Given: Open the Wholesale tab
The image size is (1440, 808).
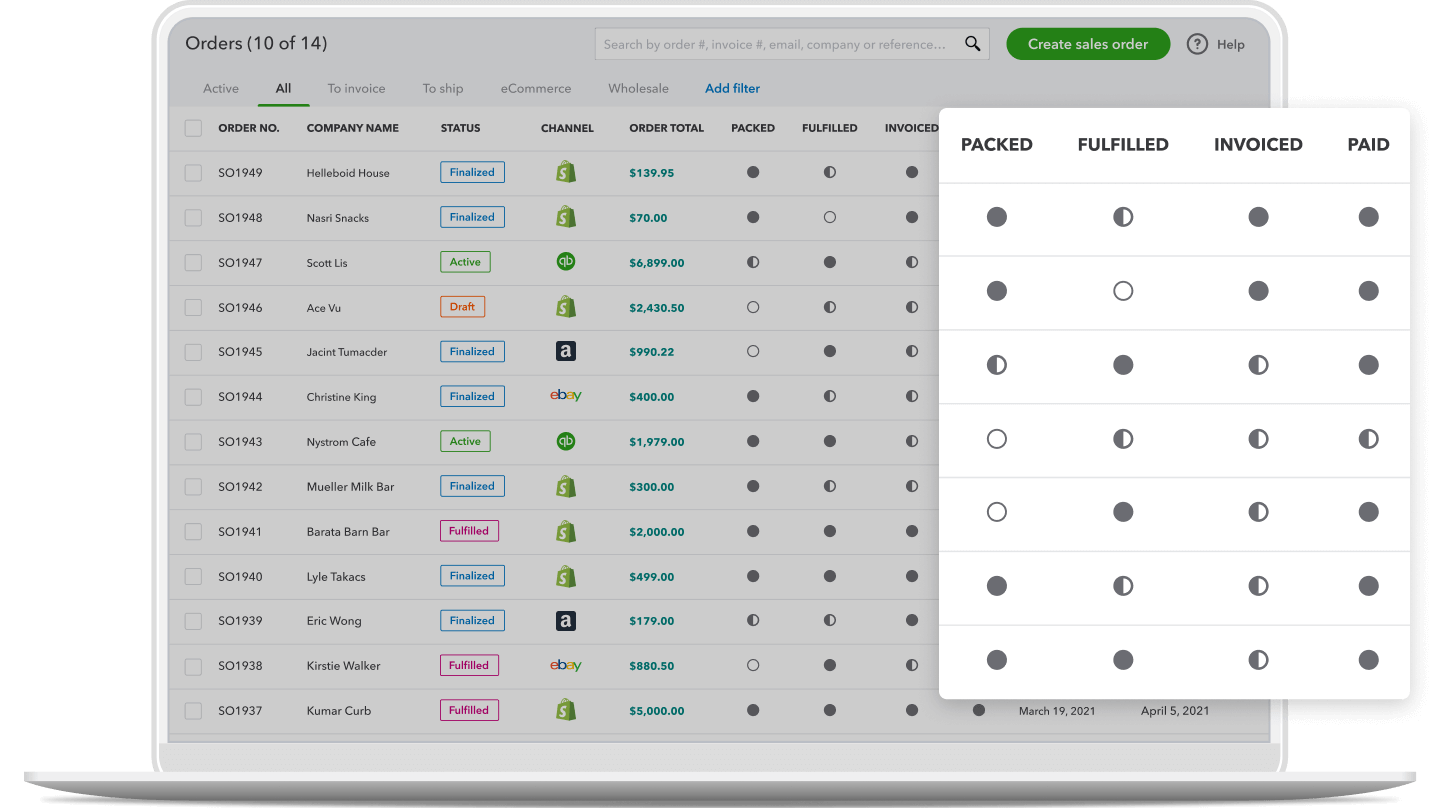Looking at the screenshot, I should point(639,88).
